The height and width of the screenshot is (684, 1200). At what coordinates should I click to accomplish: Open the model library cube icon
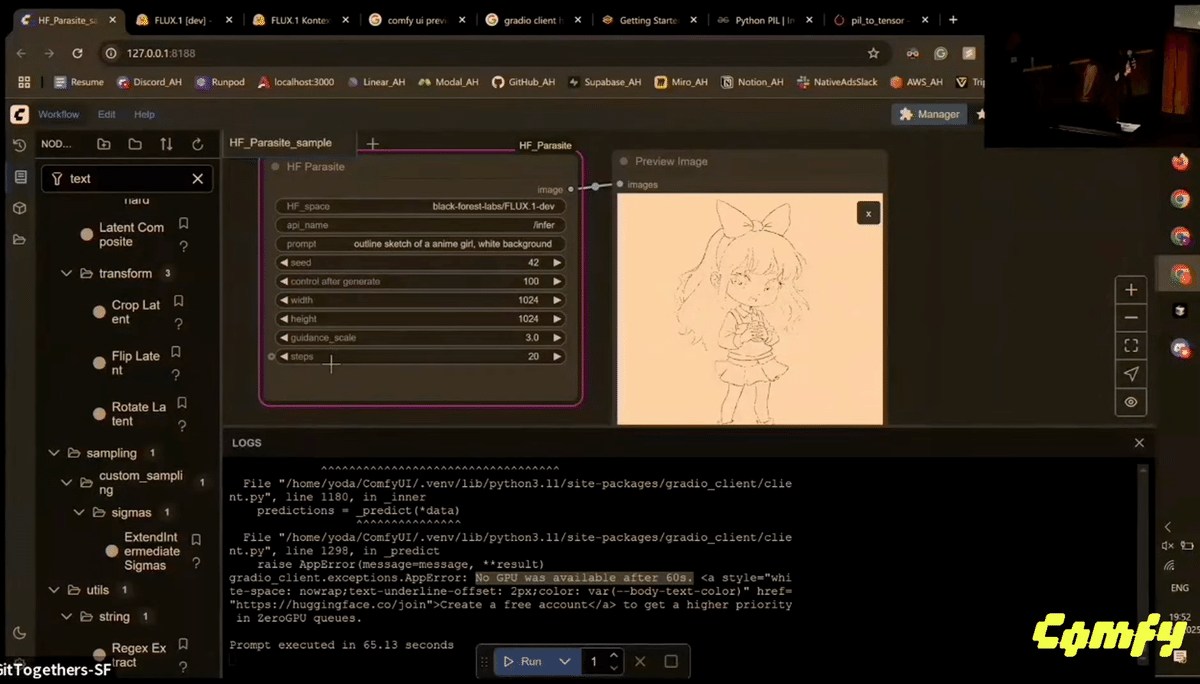tap(19, 208)
